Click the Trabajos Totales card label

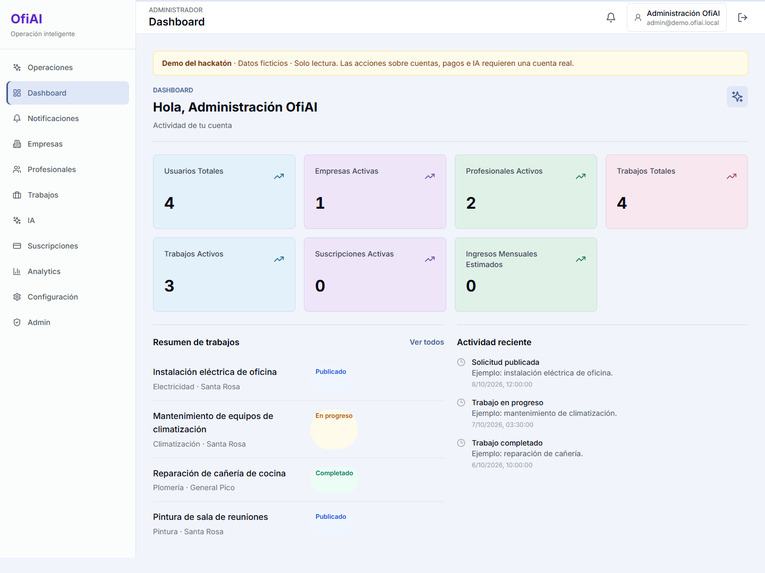coord(646,171)
